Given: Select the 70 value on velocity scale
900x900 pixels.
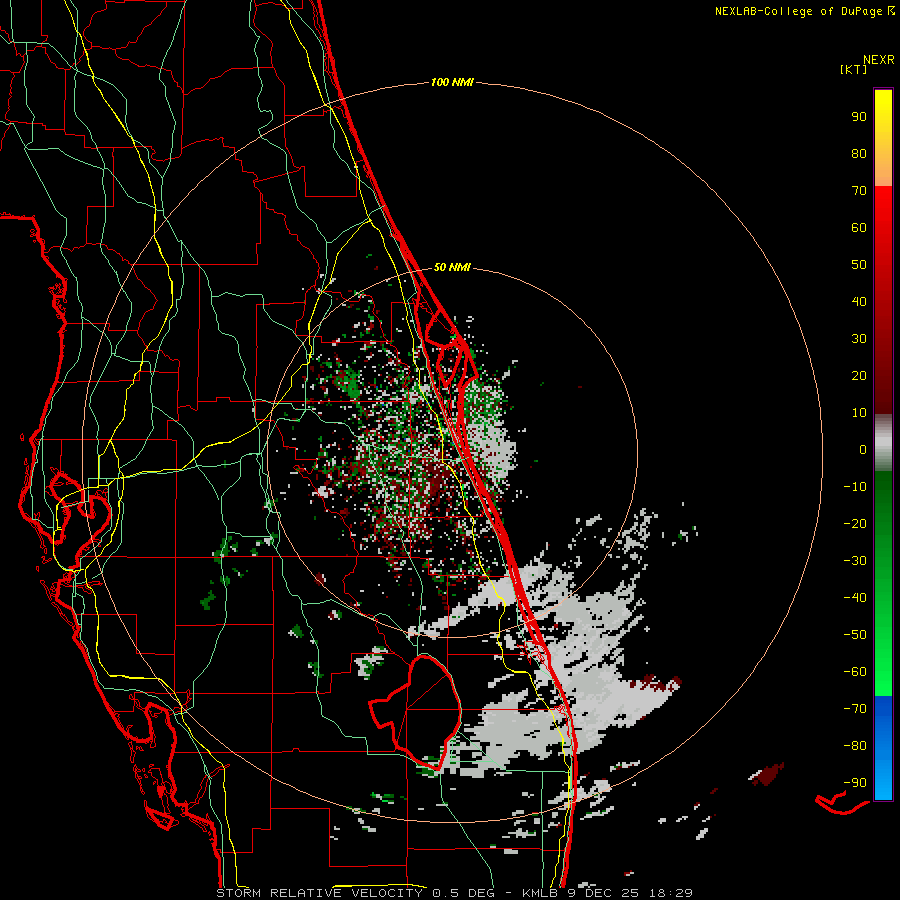Looking at the screenshot, I should point(859,191).
